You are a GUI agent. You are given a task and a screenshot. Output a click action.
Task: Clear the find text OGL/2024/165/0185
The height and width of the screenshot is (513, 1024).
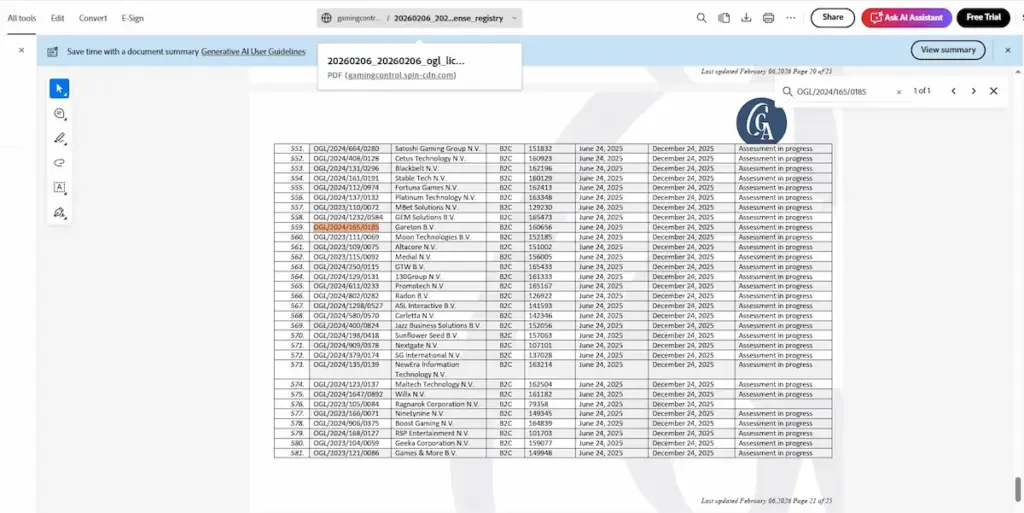899,92
